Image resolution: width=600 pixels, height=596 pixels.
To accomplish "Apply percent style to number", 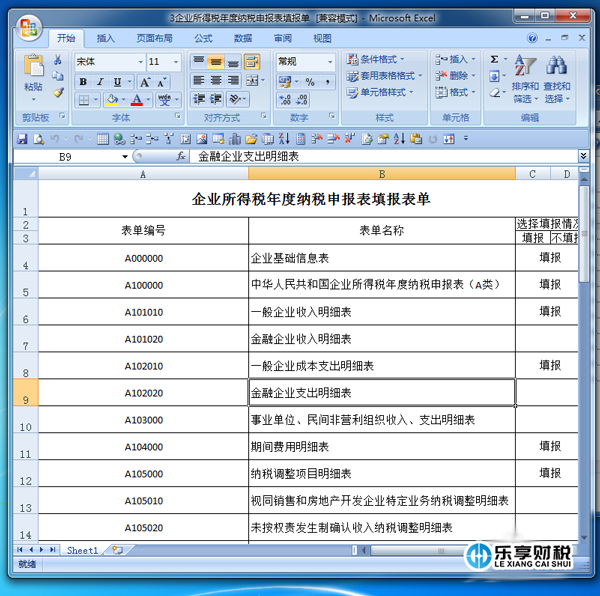I will click(x=310, y=81).
